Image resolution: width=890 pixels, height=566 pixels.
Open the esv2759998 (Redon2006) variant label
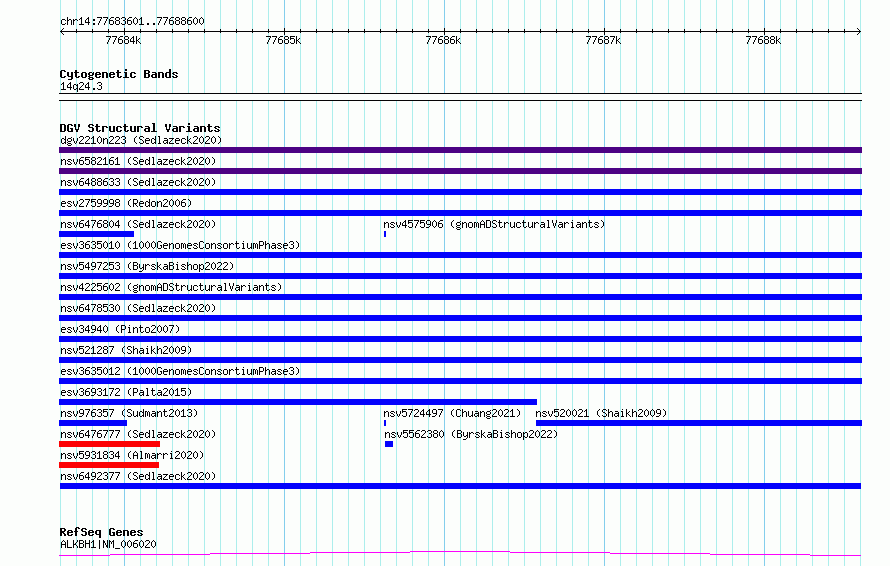126,203
